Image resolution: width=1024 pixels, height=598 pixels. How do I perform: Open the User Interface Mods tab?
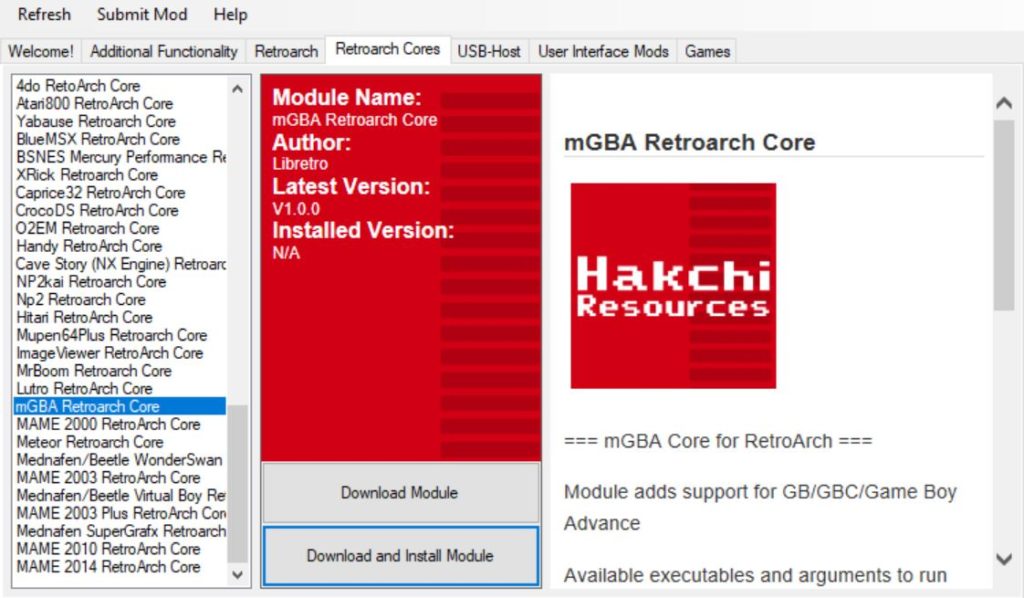603,51
